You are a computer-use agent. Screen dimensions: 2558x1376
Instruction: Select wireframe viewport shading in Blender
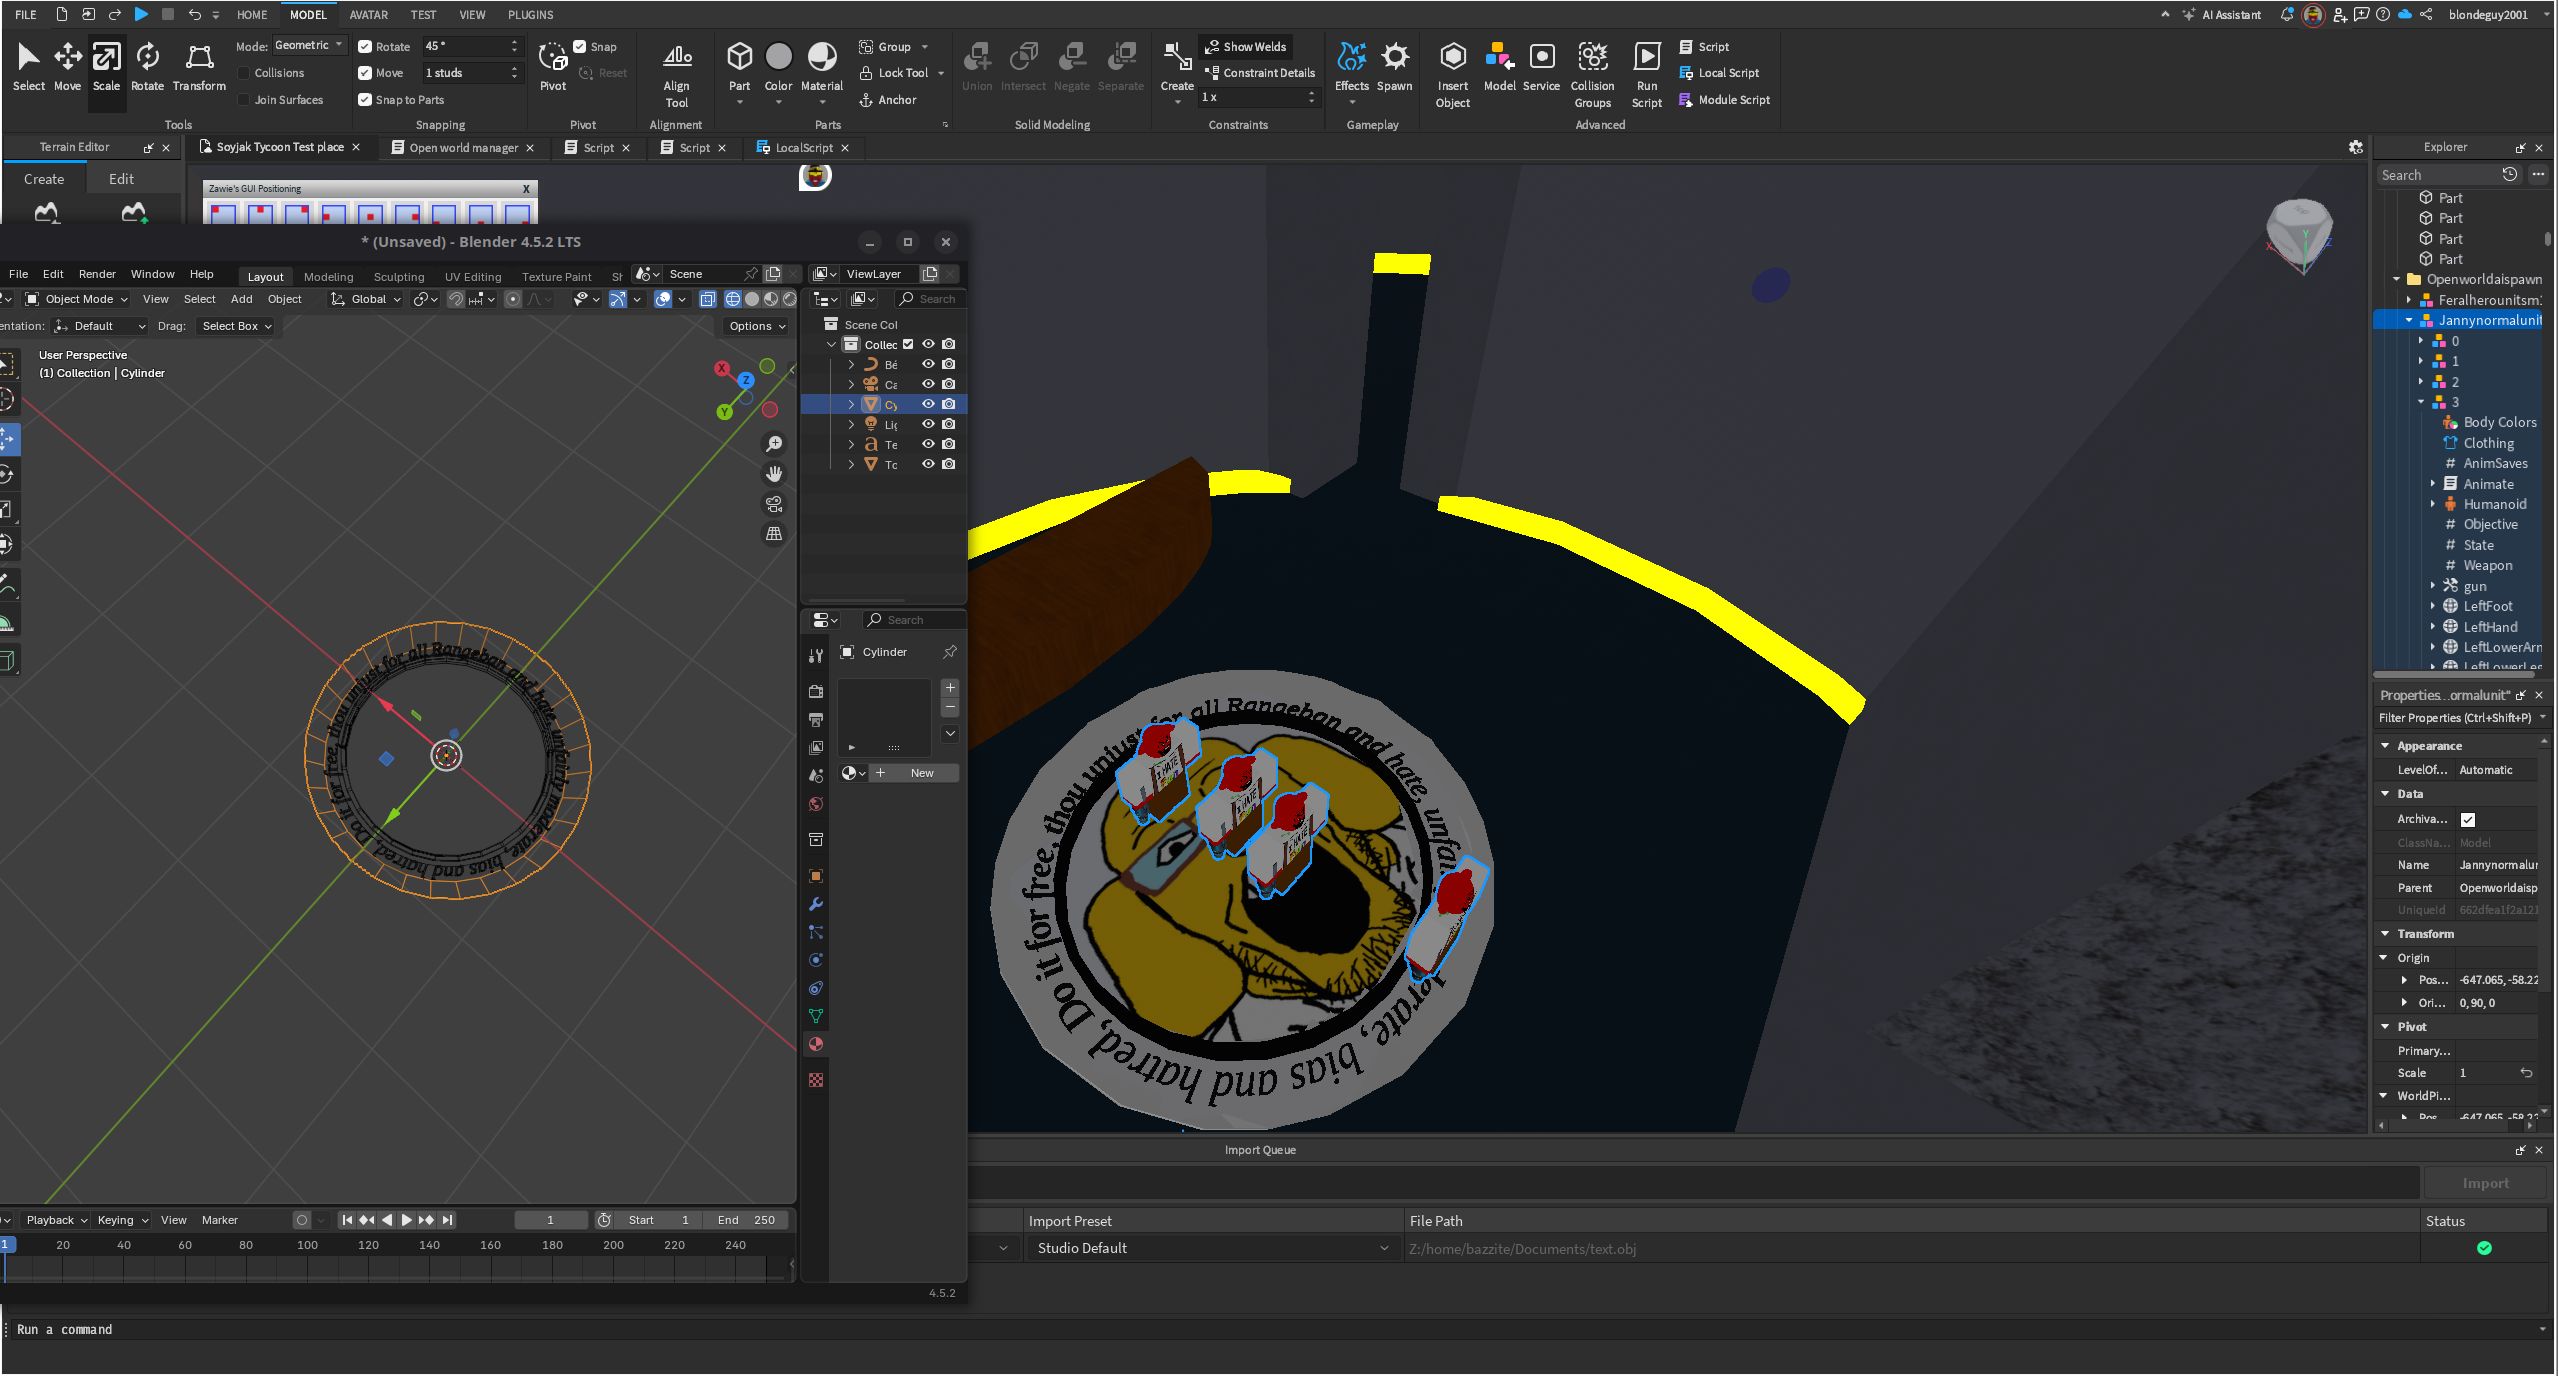[x=733, y=299]
